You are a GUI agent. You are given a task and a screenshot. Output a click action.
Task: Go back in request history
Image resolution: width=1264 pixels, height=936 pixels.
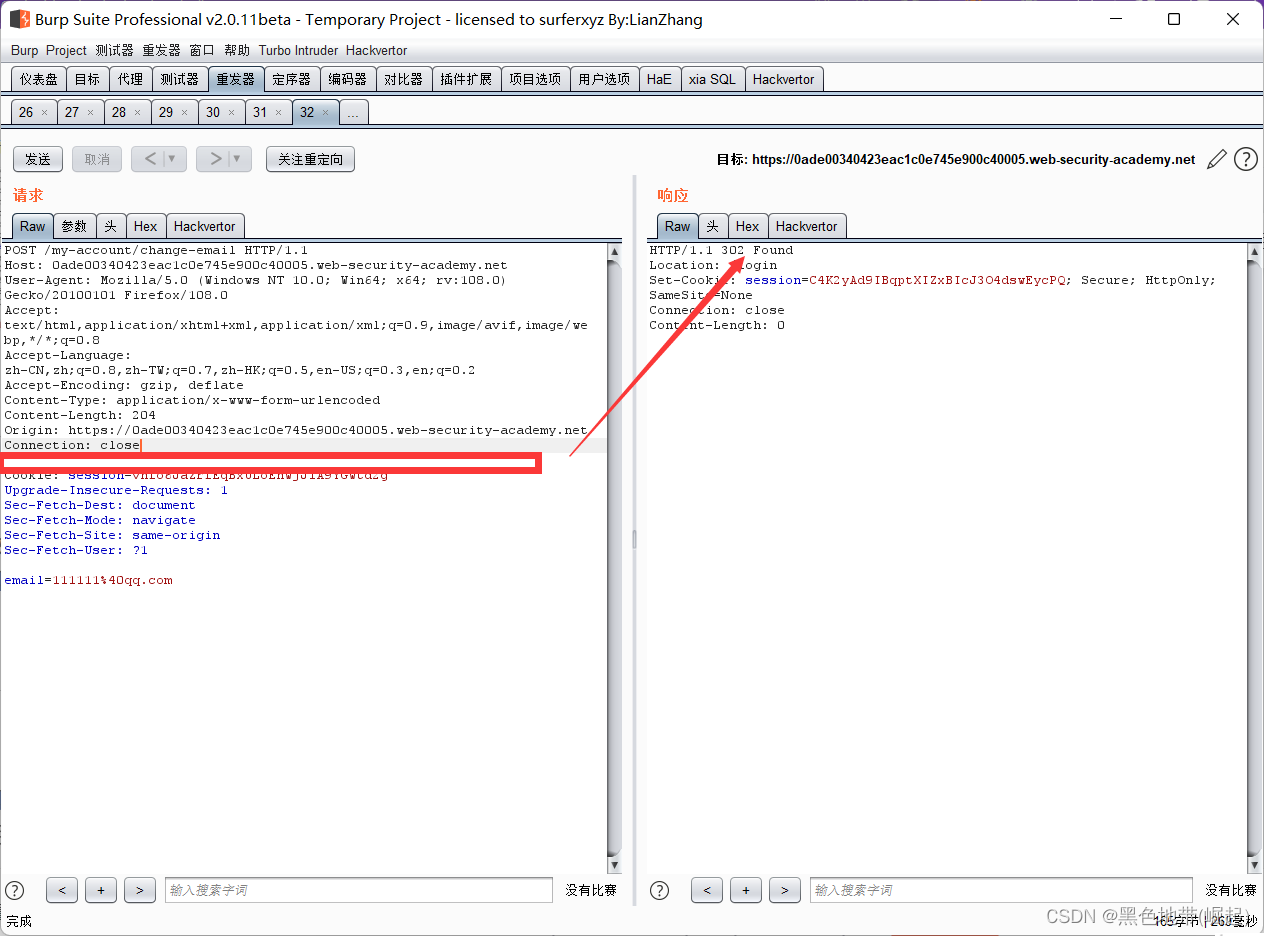149,159
